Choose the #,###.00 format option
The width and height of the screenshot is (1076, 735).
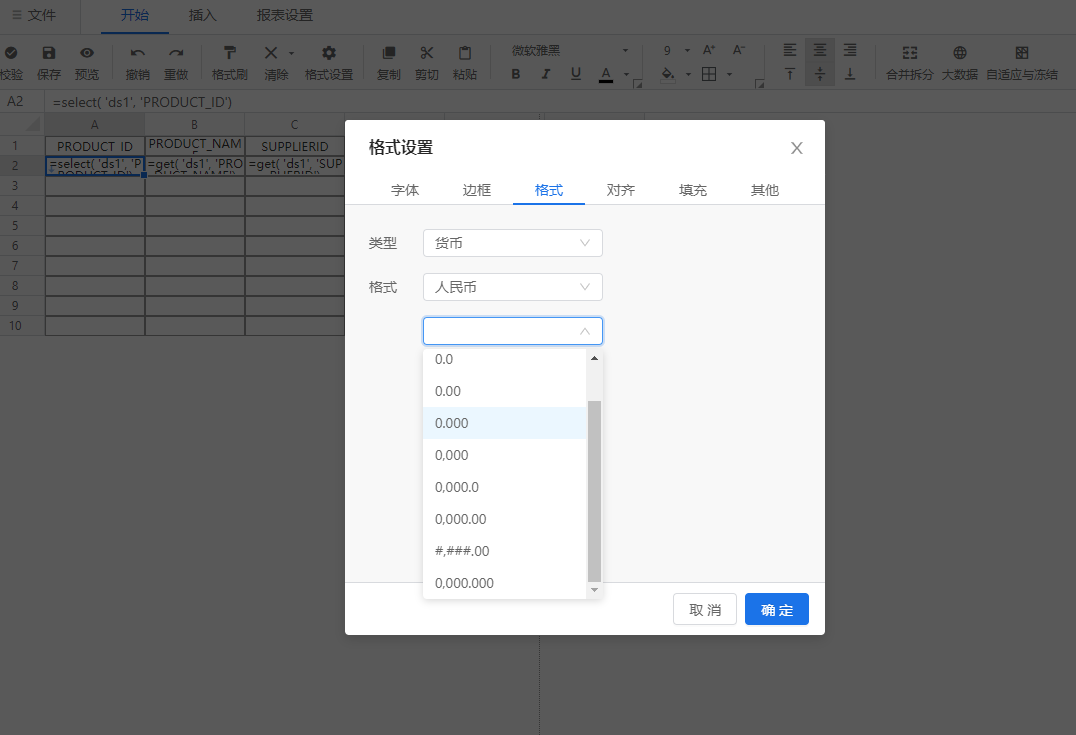pyautogui.click(x=504, y=551)
